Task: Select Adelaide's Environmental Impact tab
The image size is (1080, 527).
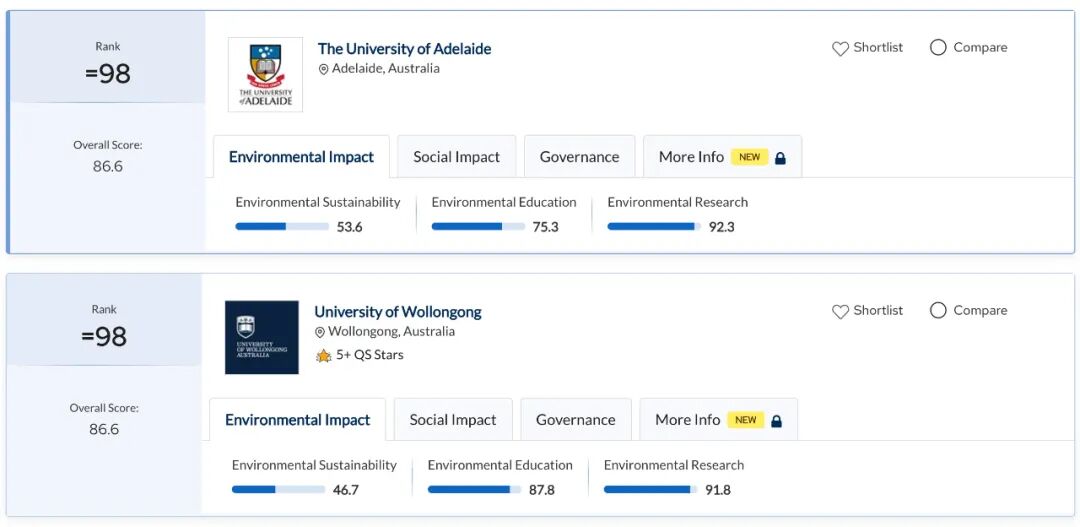Action: [x=301, y=157]
